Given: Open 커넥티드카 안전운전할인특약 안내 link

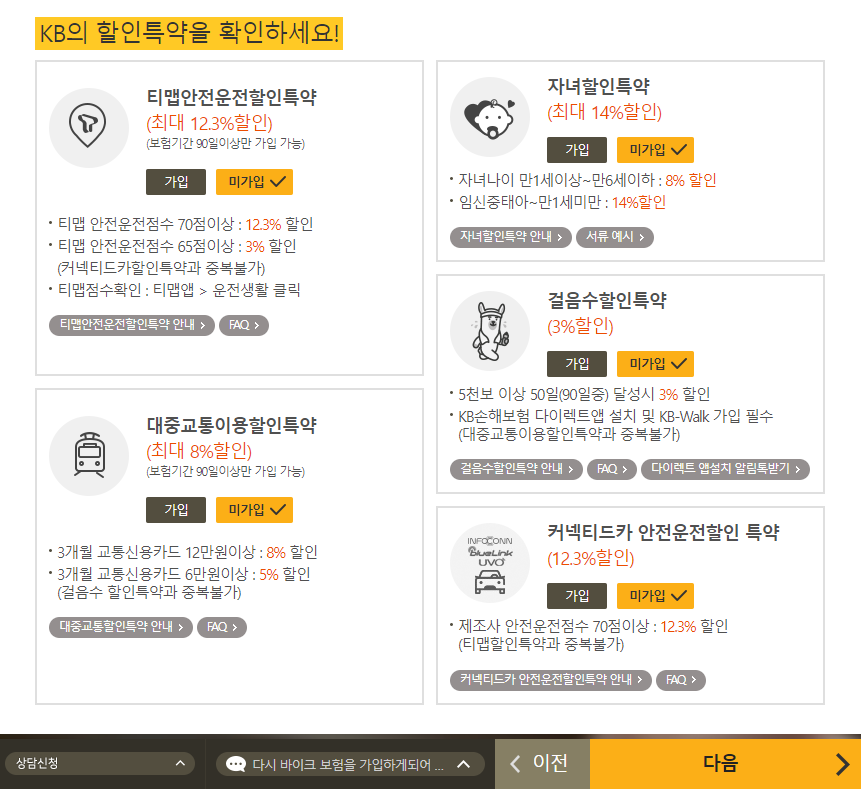Looking at the screenshot, I should point(551,680).
